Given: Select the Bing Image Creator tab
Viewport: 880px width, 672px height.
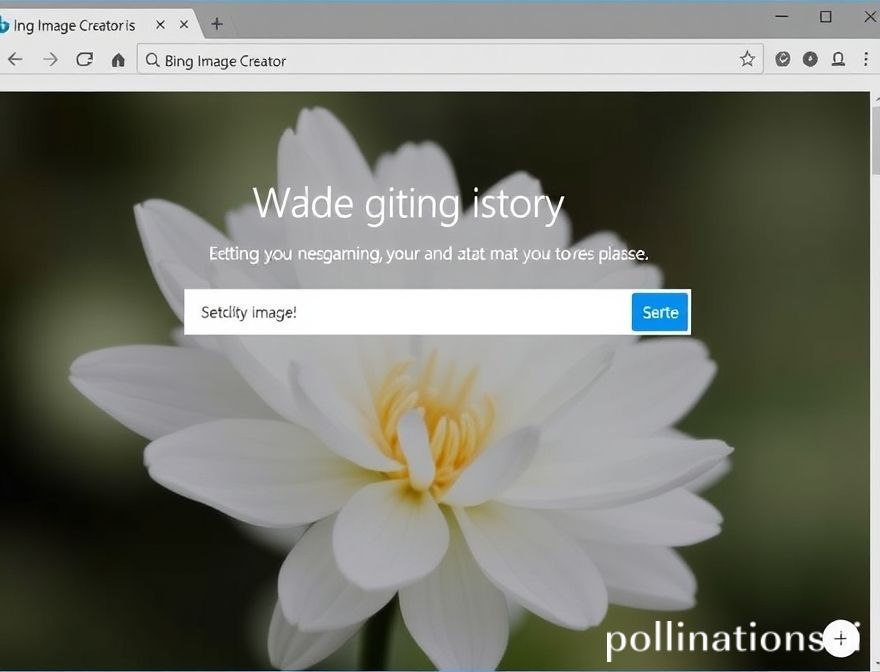Looking at the screenshot, I should click(73, 25).
